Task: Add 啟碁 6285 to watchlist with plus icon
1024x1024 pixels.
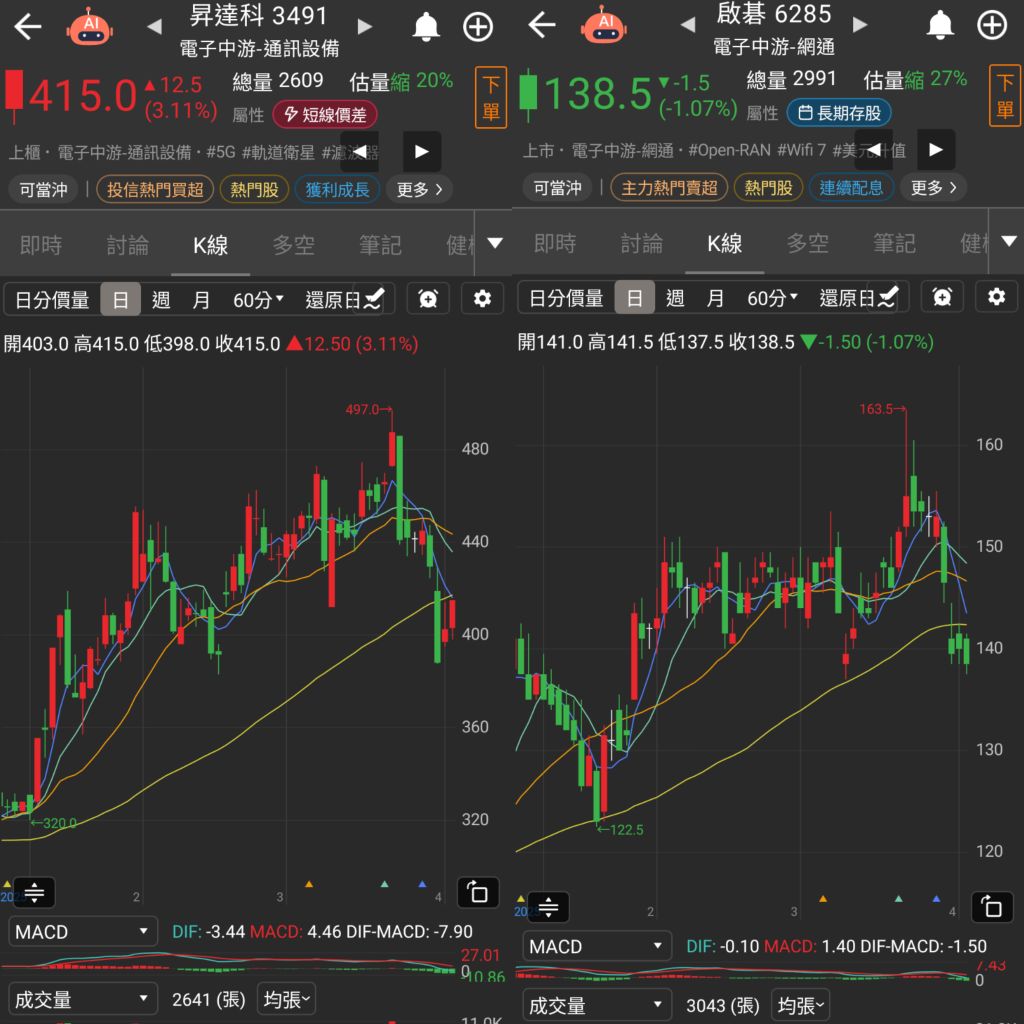Action: click(991, 26)
